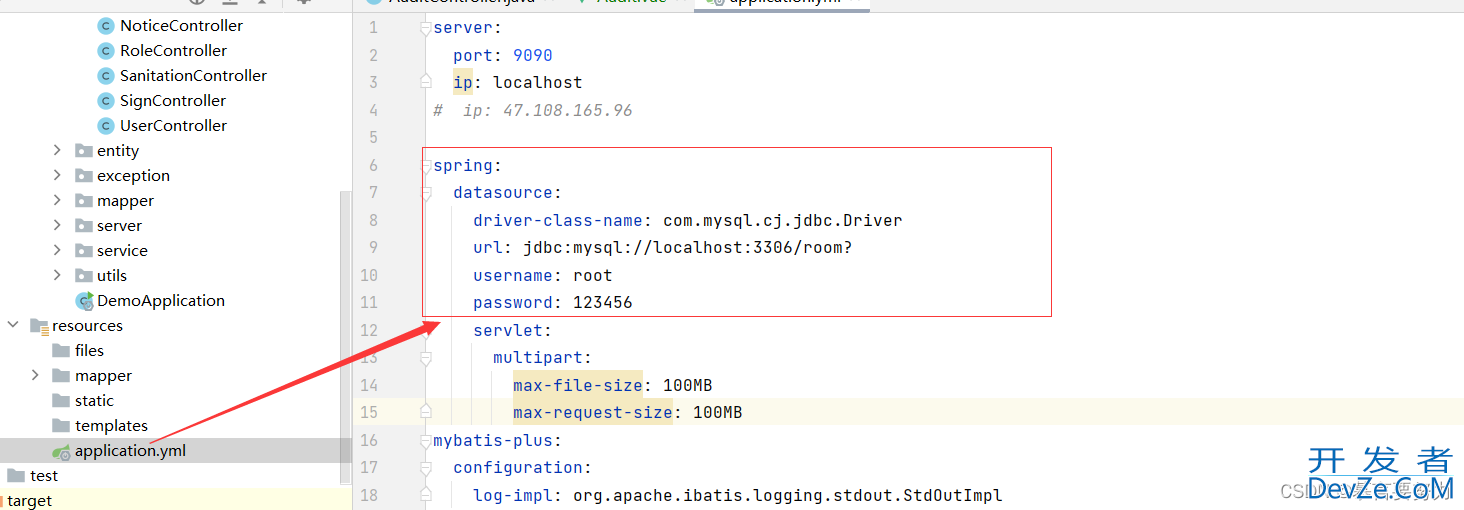Click the Spring config icon of application.yml
This screenshot has height=510, width=1464.
61,451
